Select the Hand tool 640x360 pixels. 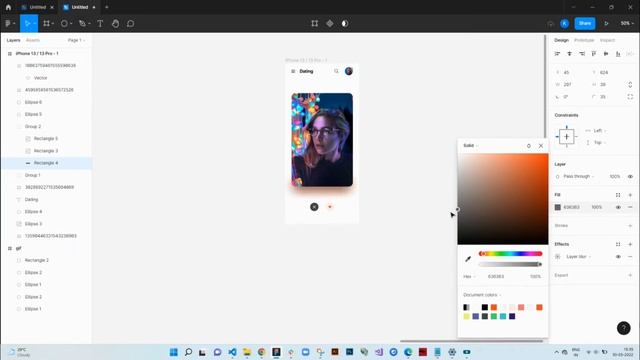[116, 23]
